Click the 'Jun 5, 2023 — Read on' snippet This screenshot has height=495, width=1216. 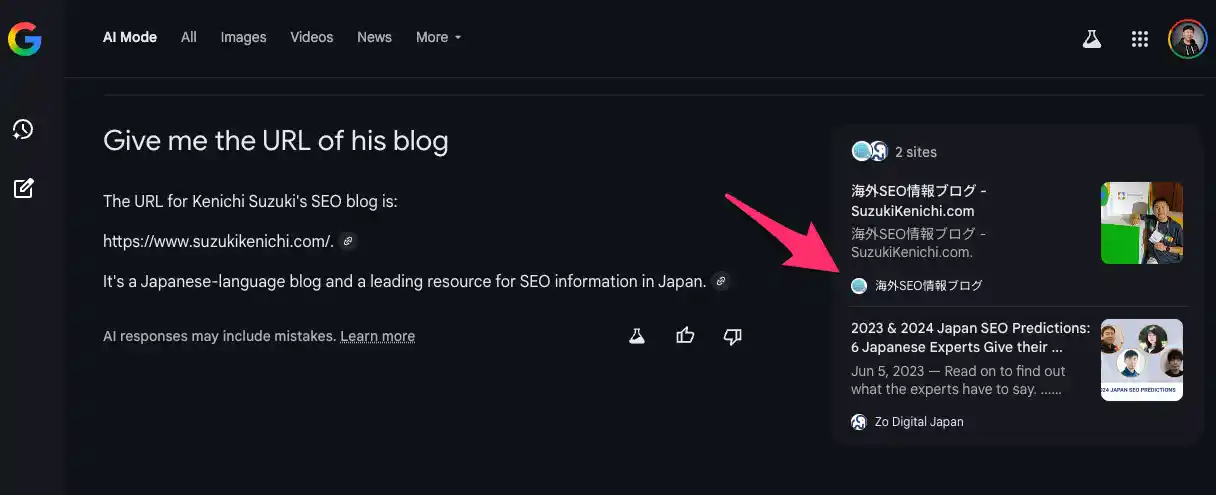(958, 380)
